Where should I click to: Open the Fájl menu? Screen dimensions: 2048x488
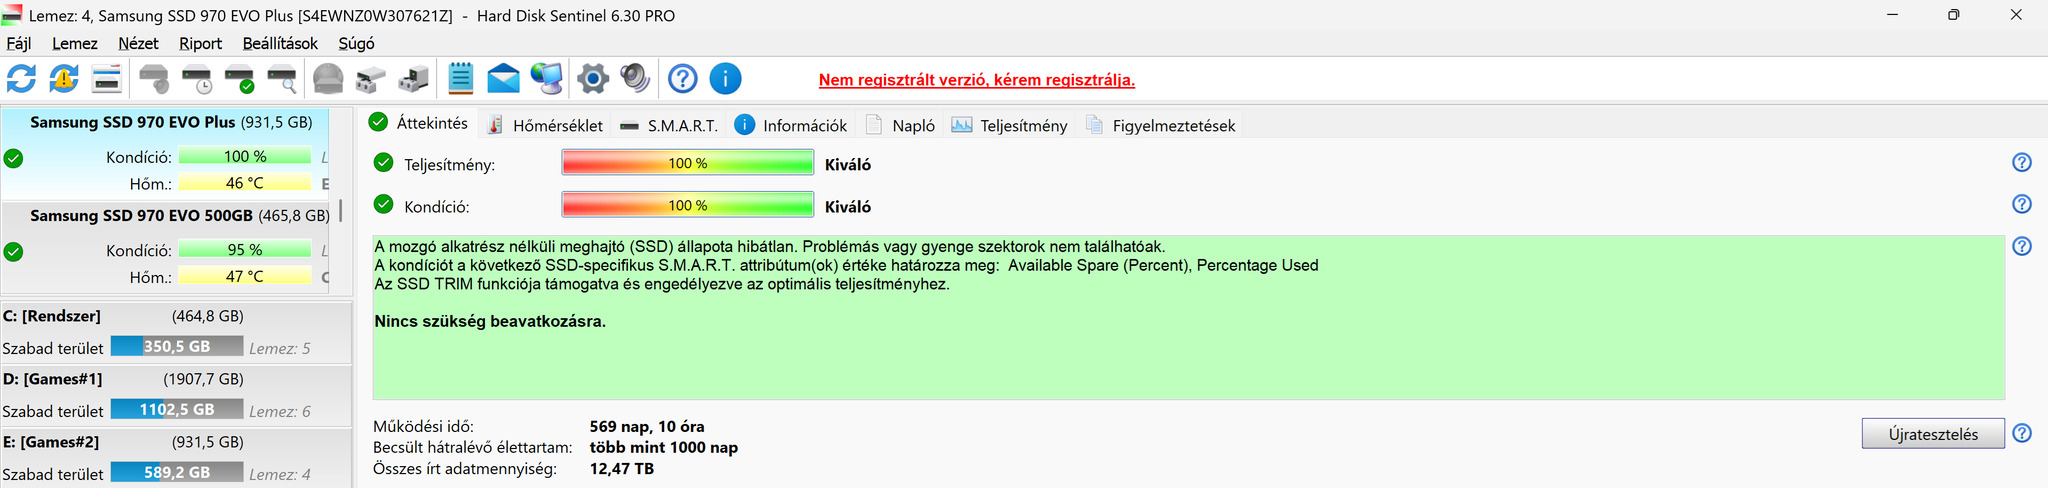(x=19, y=43)
